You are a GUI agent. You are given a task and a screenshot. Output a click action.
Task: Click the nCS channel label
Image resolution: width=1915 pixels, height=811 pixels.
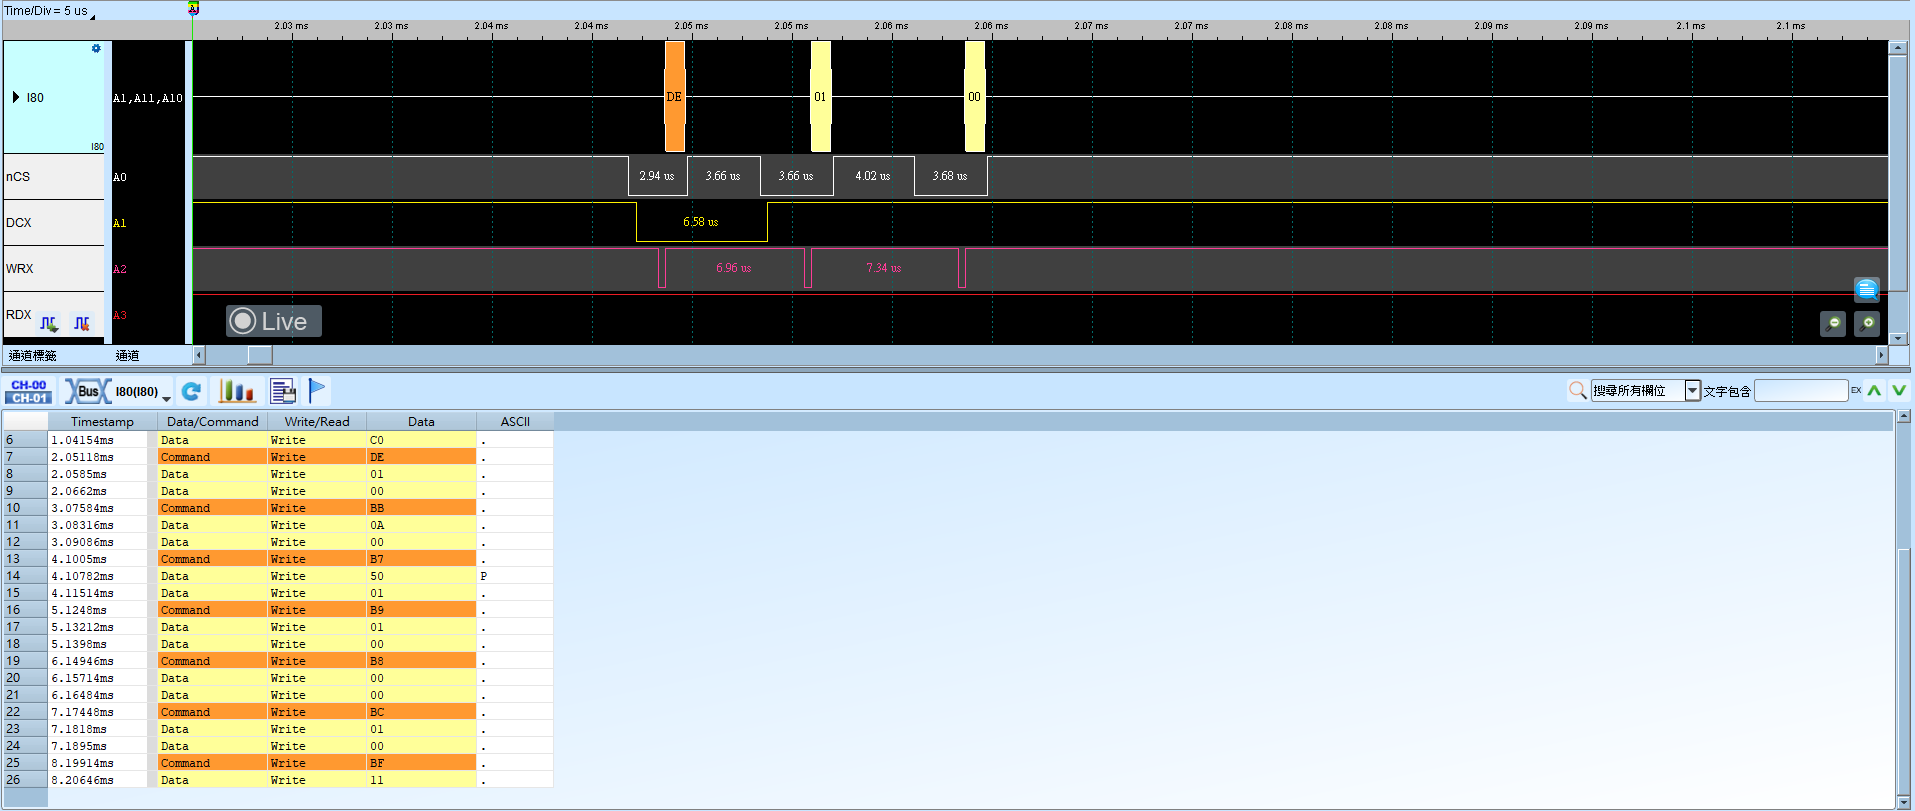coord(19,177)
